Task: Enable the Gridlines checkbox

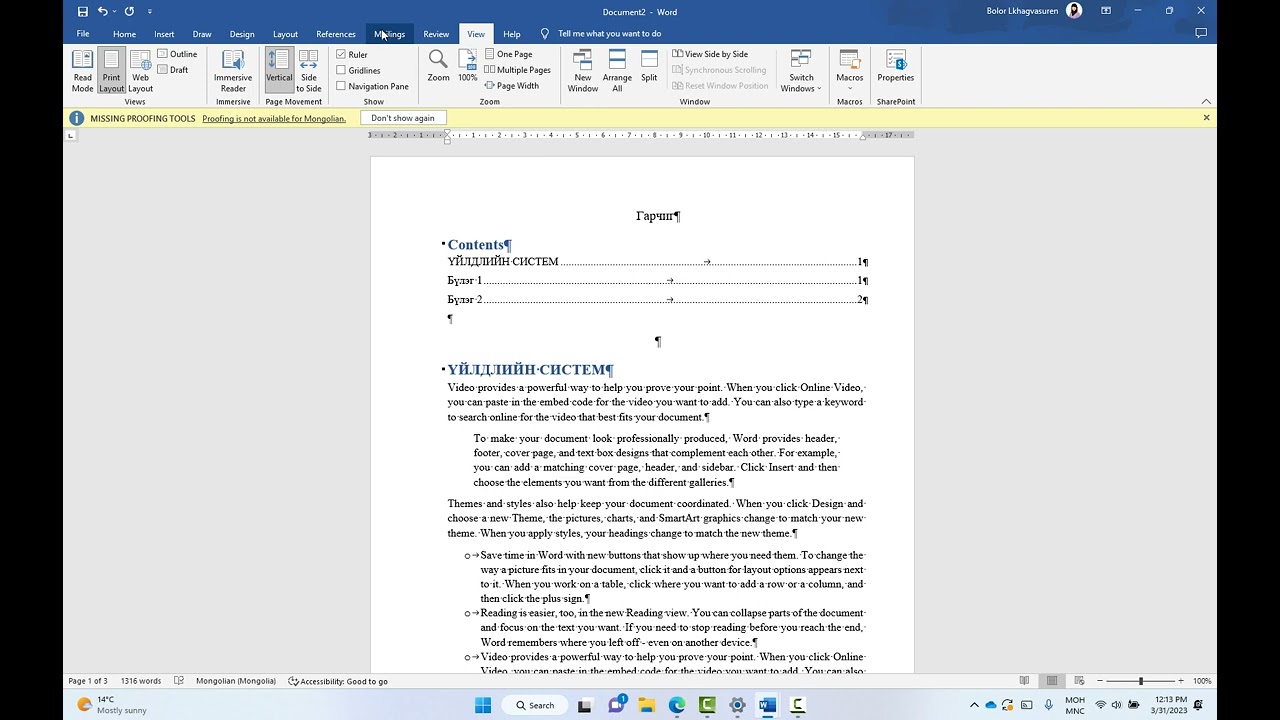Action: click(x=341, y=70)
